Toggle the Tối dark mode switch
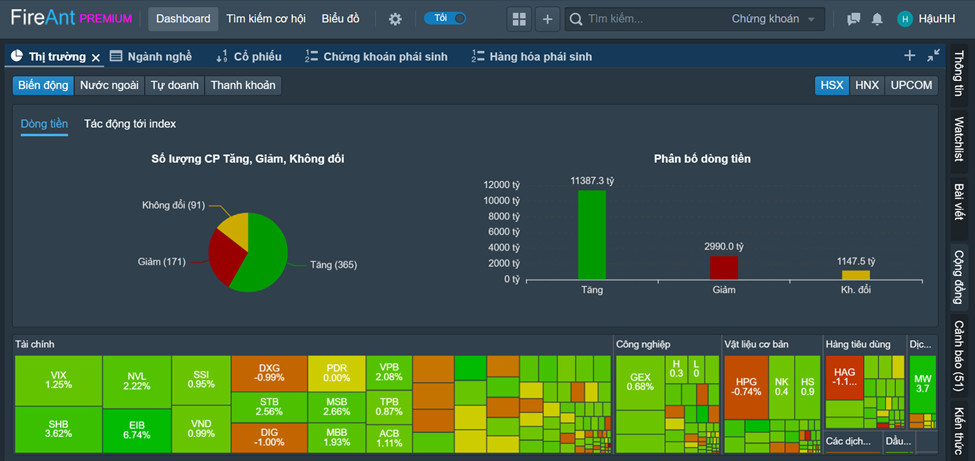Viewport: 975px width, 461px height. tap(445, 18)
